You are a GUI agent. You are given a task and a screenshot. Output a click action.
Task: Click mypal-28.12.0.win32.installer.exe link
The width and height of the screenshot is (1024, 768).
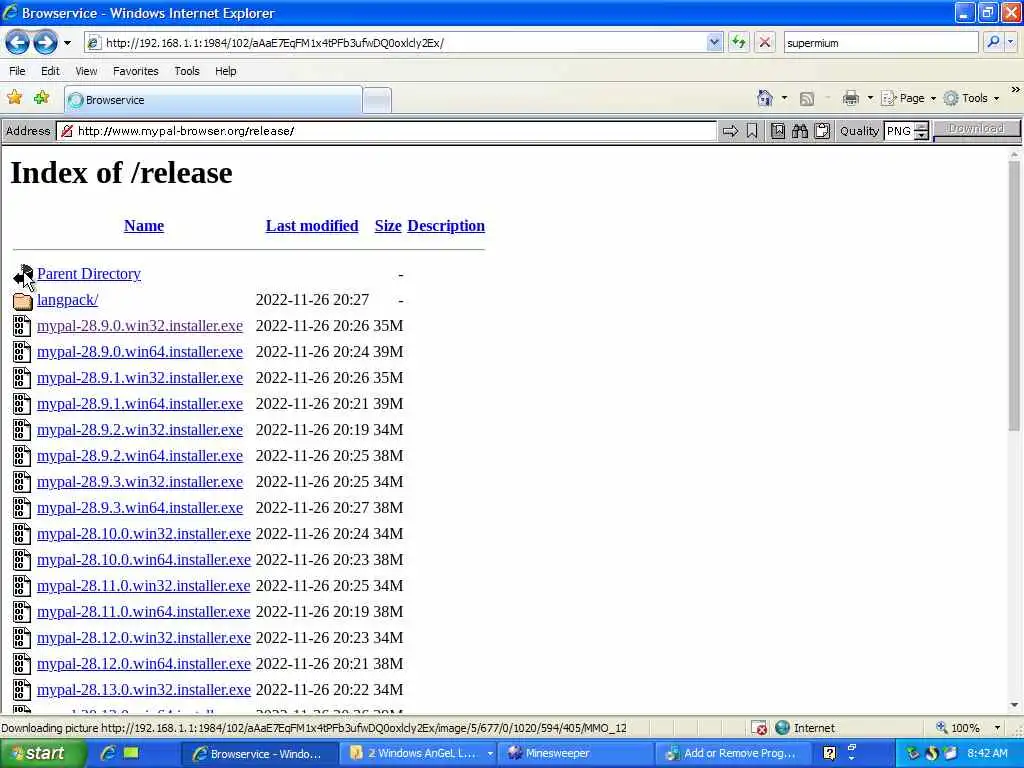[x=144, y=638]
